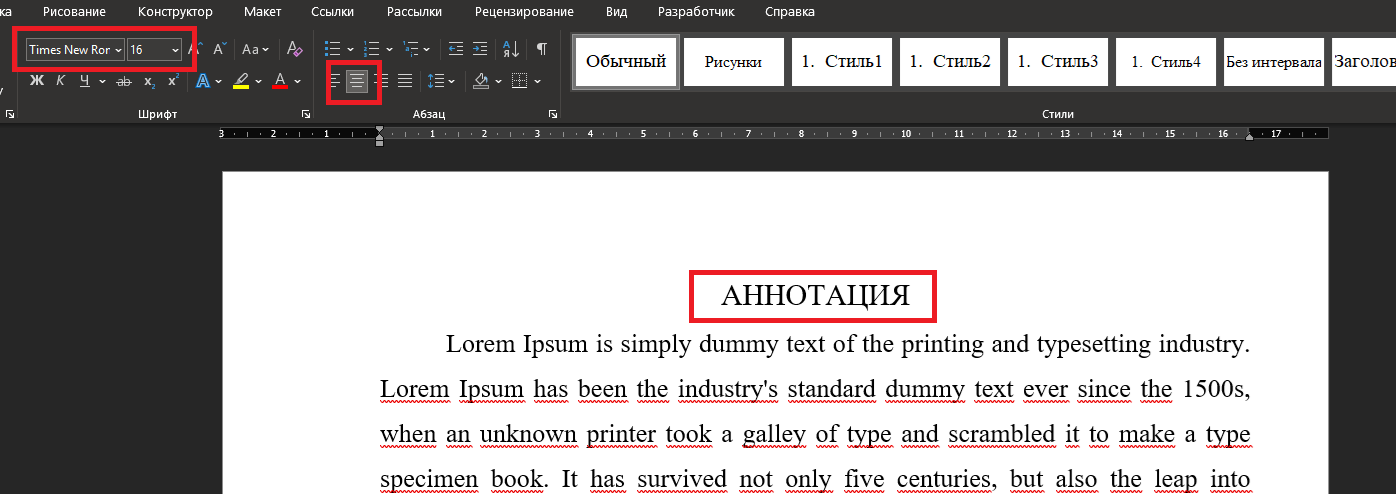The image size is (1396, 494).
Task: Click the АННОТАЦИЯ heading in the document
Action: 814,296
